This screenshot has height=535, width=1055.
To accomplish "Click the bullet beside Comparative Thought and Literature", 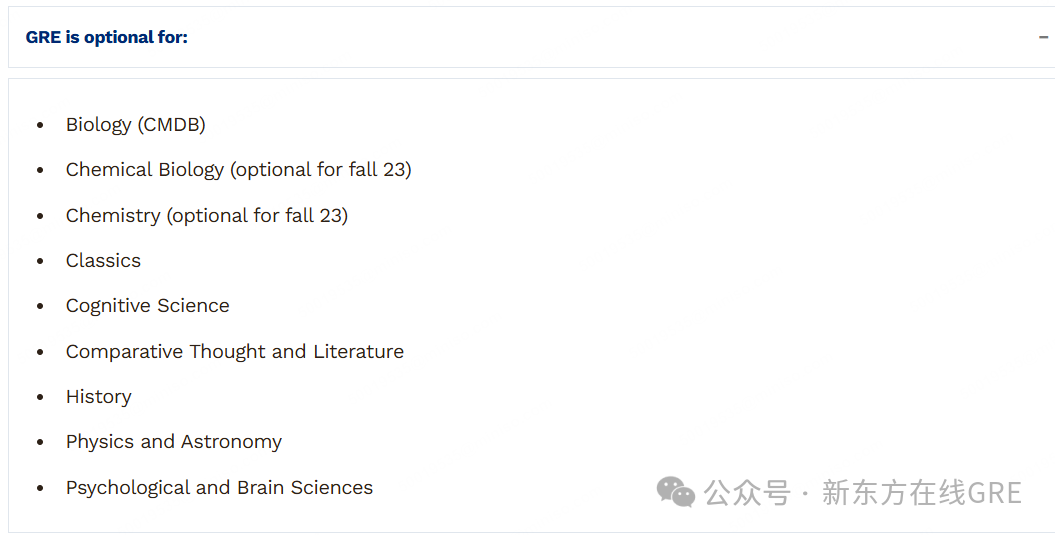I will 40,353.
